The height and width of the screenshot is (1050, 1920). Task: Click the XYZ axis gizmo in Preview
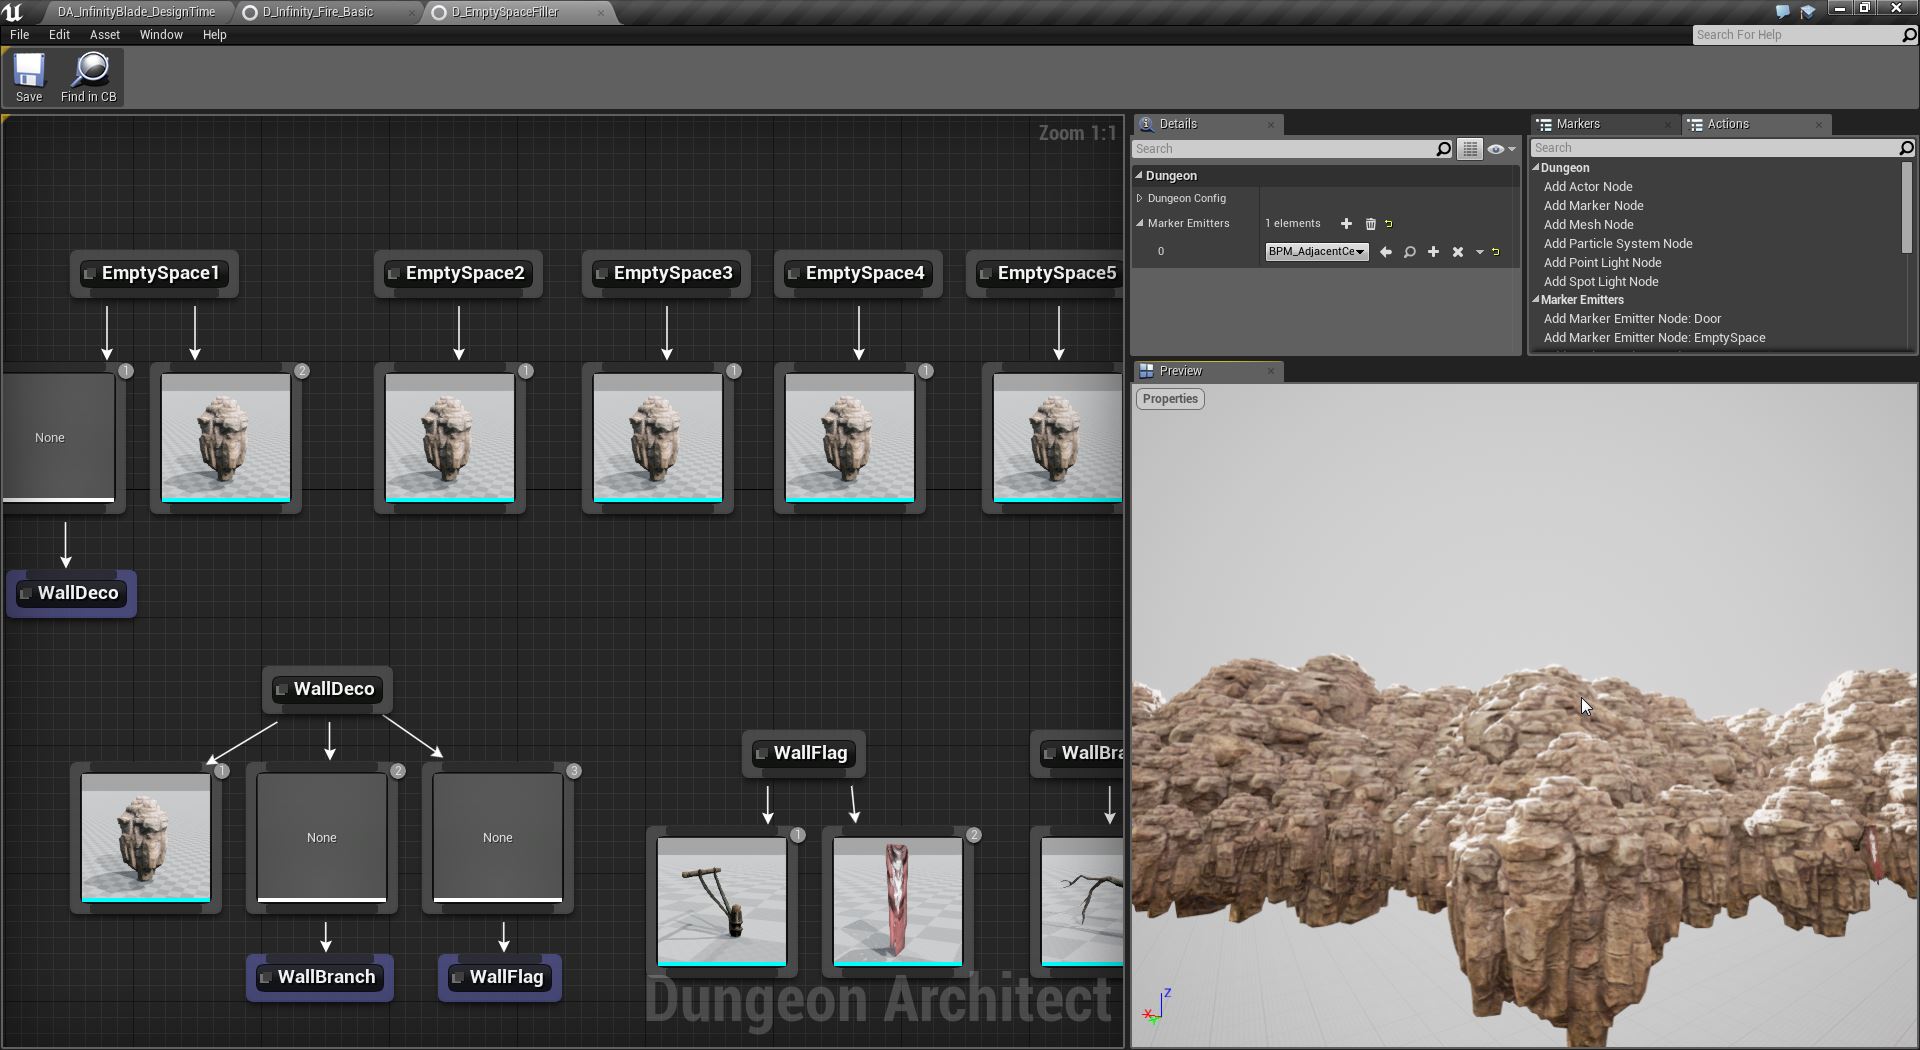1156,1007
